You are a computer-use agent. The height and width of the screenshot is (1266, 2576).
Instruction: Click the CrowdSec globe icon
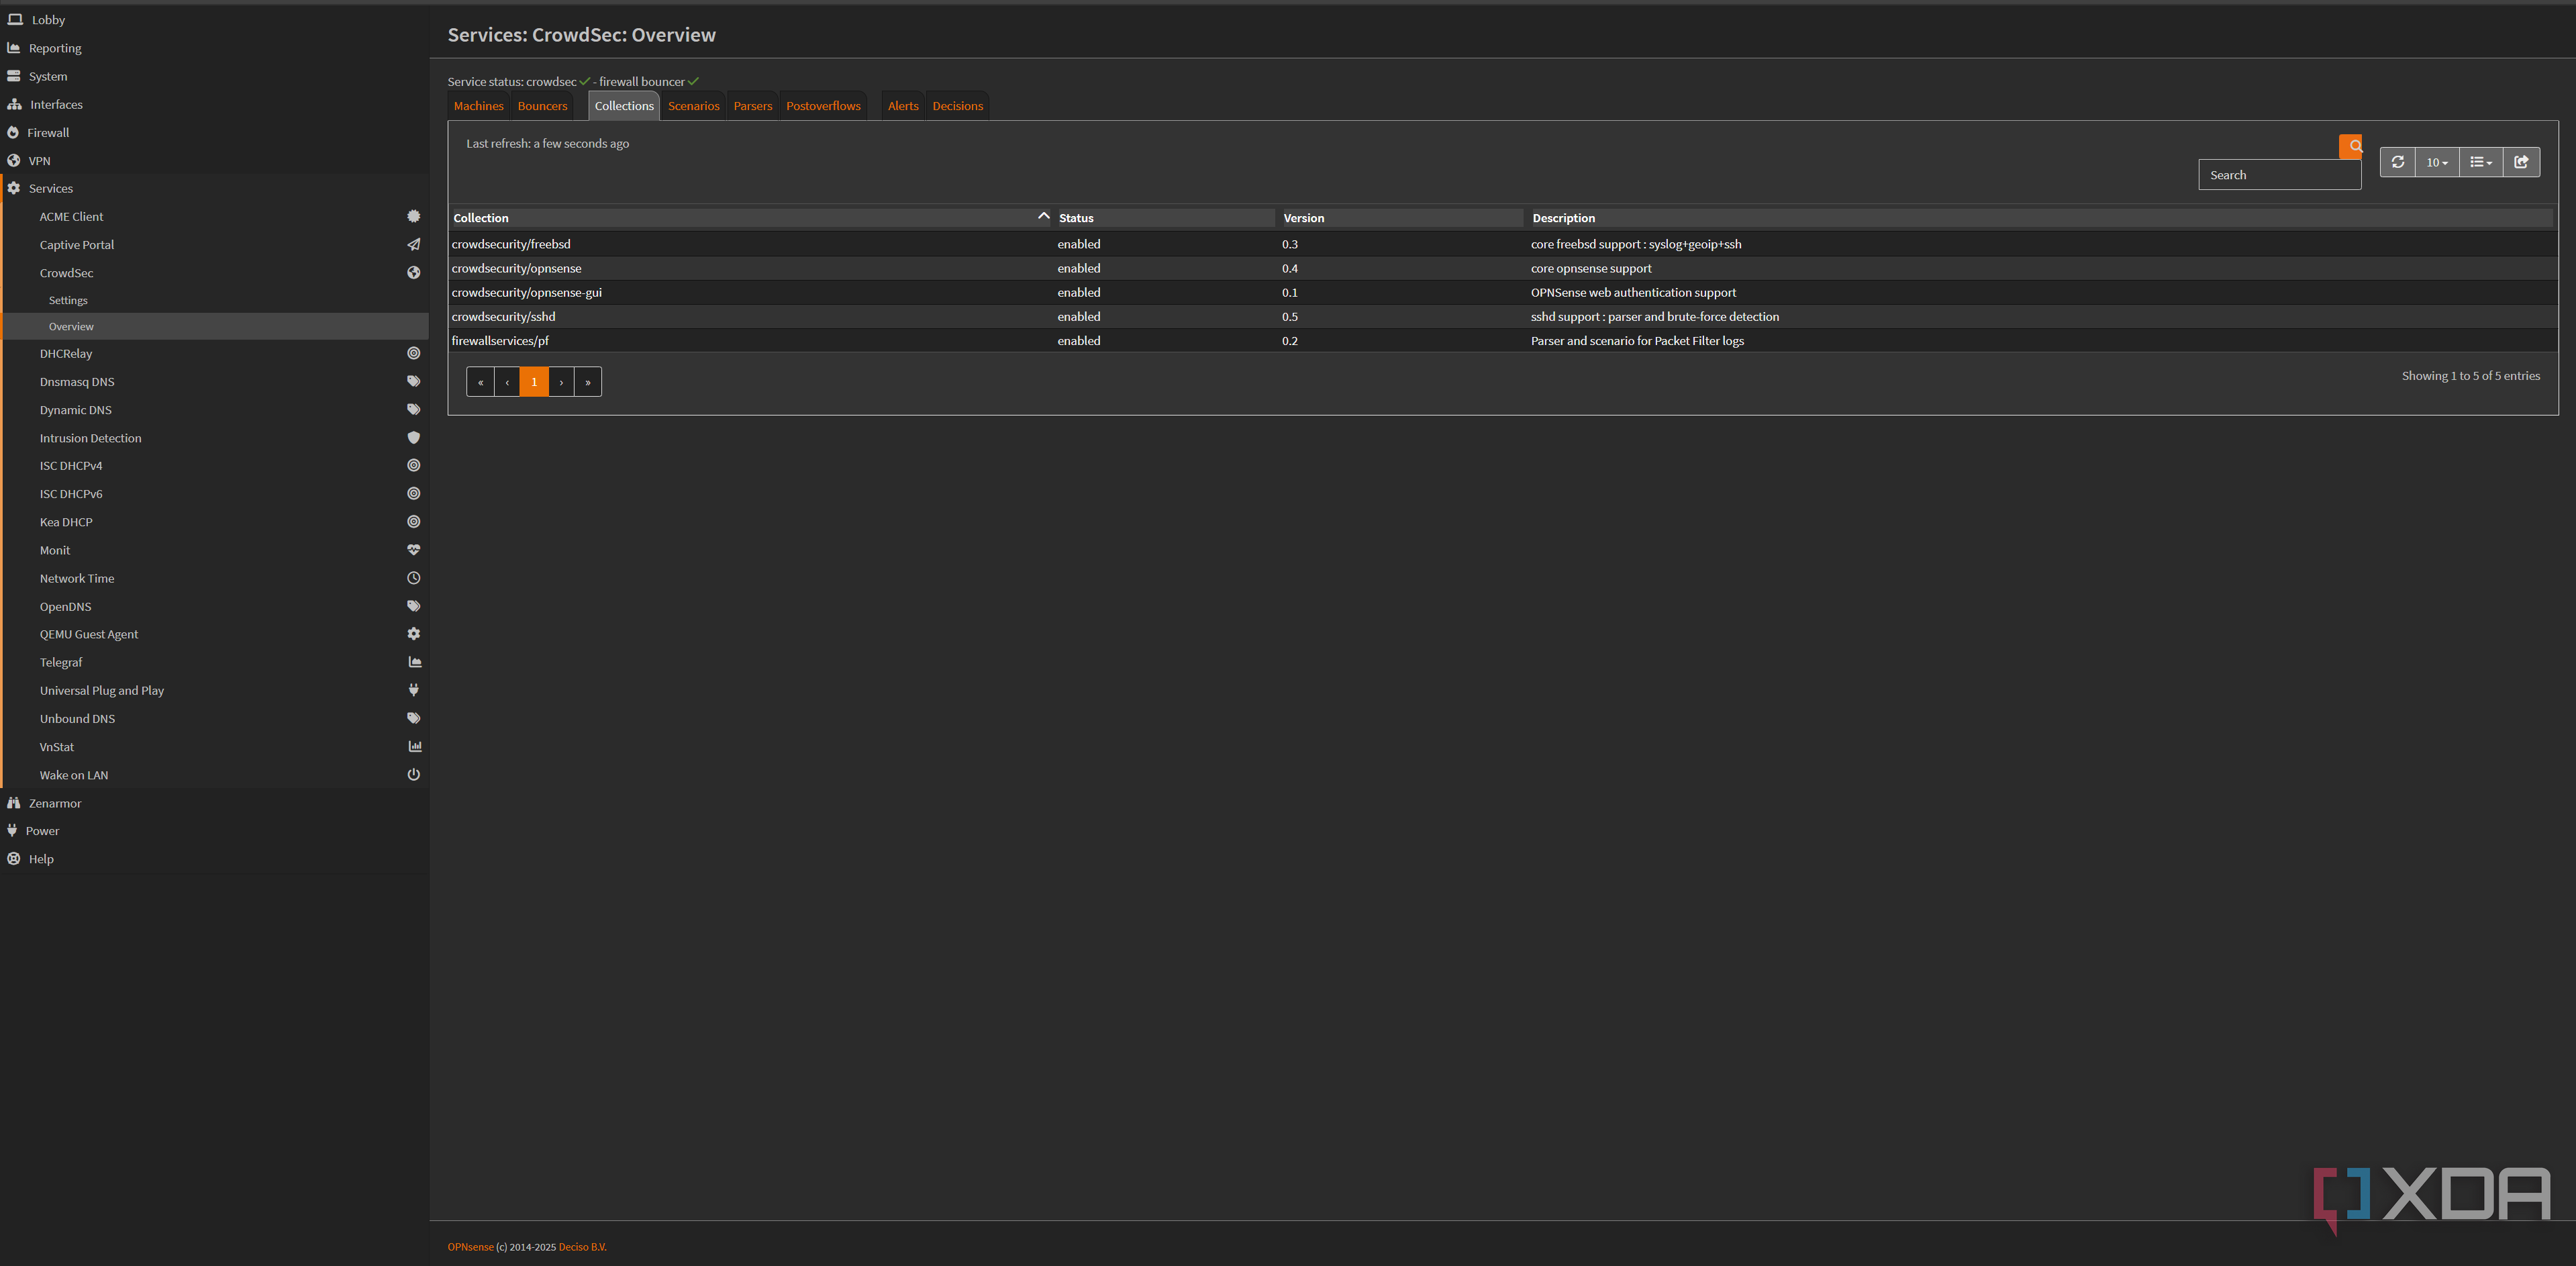pos(413,272)
